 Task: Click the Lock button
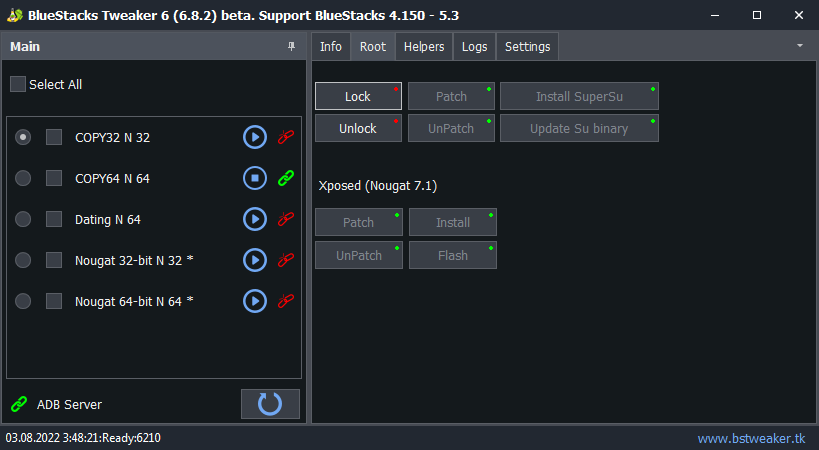click(x=358, y=96)
